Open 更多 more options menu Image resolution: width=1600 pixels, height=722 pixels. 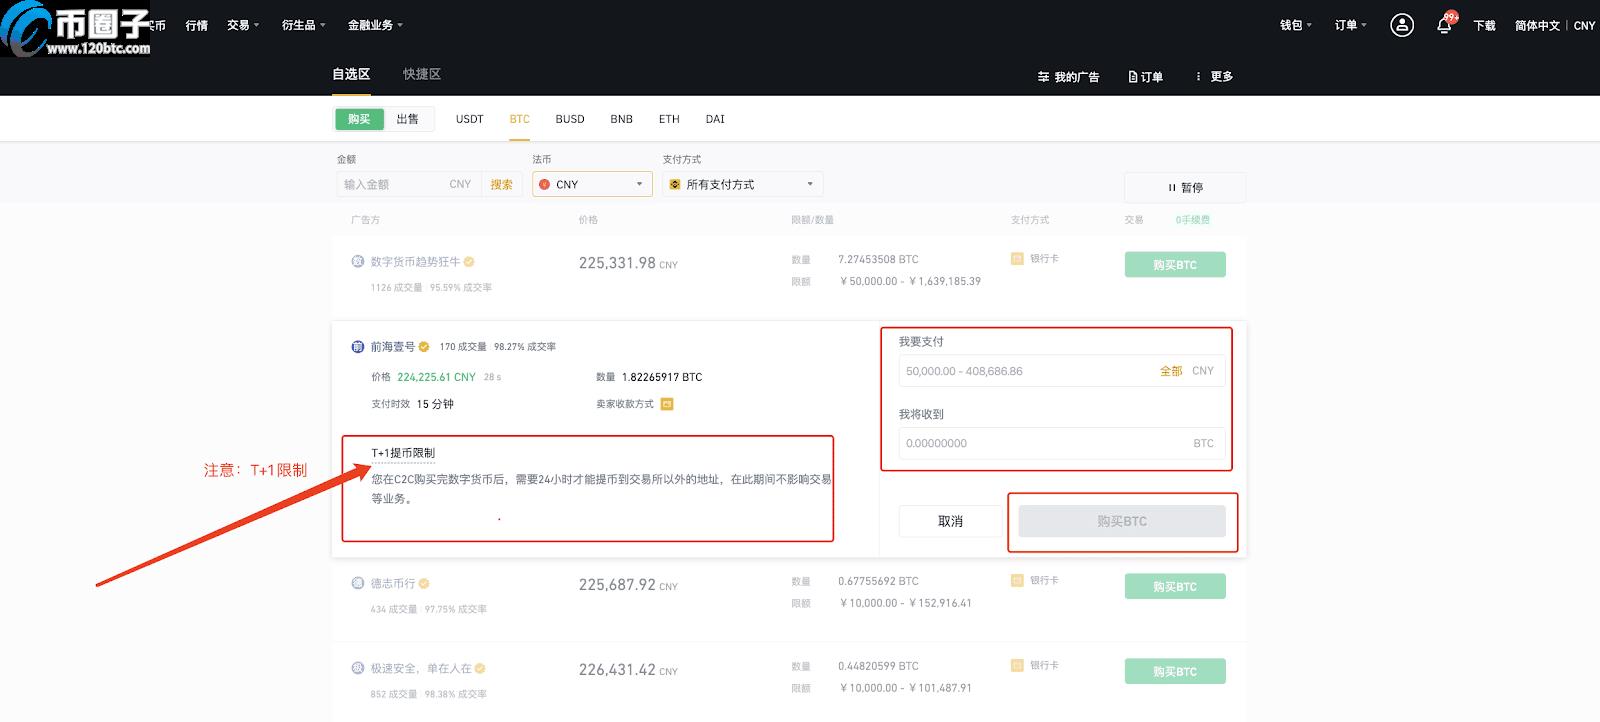(1214, 77)
